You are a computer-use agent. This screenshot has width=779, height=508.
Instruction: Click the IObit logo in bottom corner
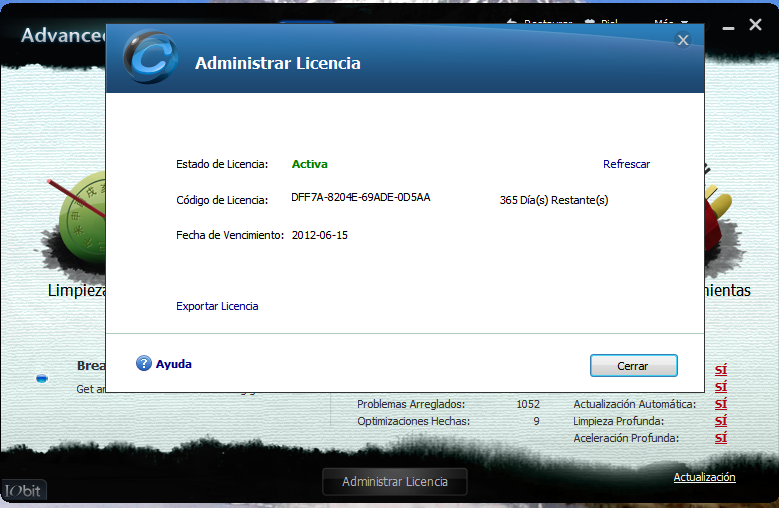pyautogui.click(x=23, y=491)
